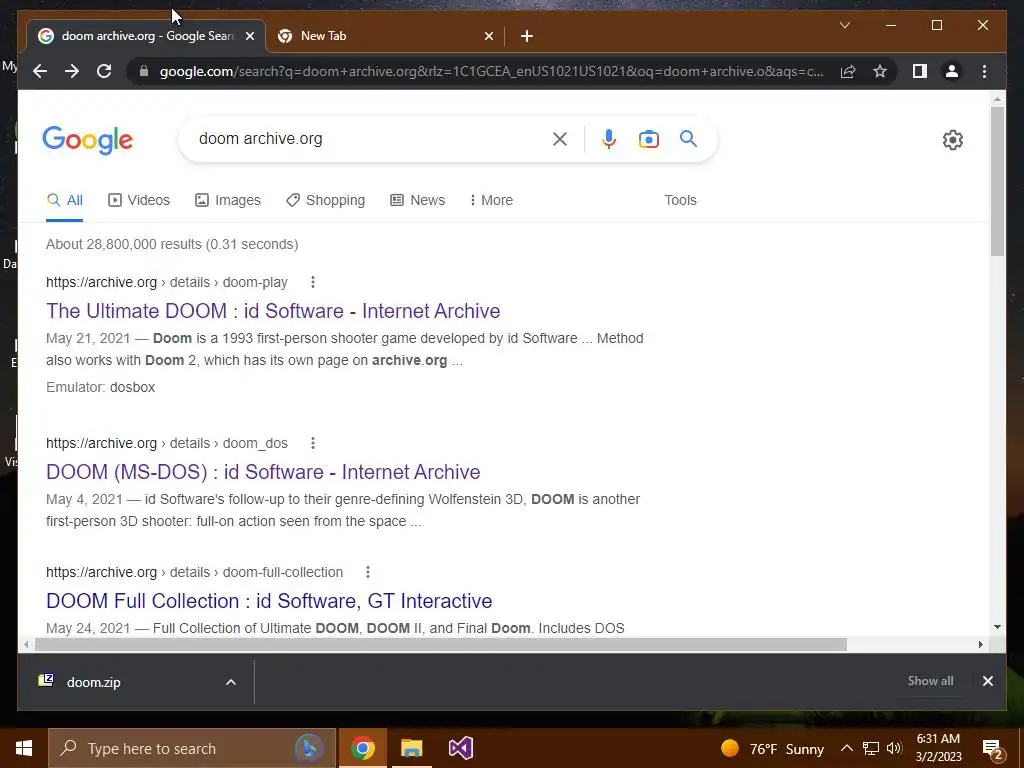Click the scroll right arrow at bottom

pos(980,645)
